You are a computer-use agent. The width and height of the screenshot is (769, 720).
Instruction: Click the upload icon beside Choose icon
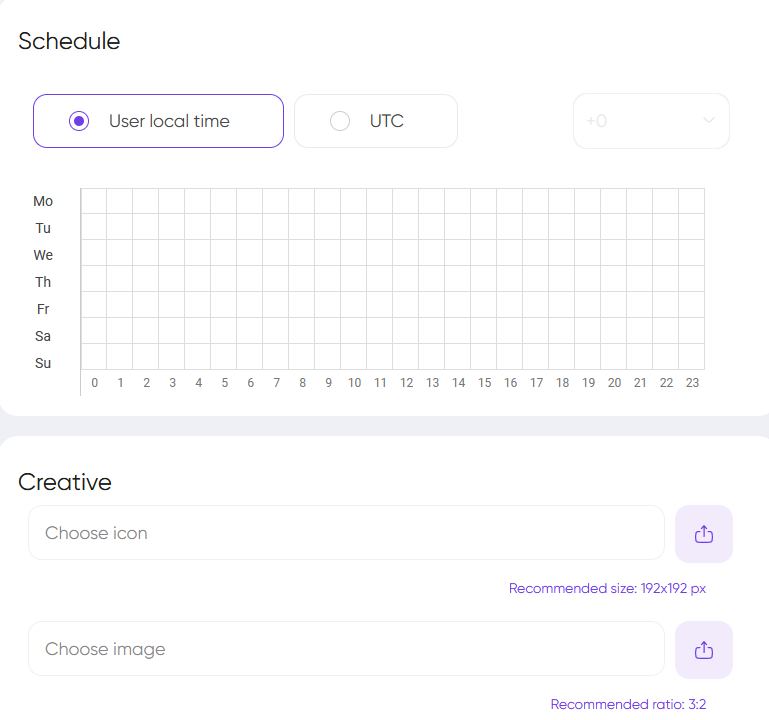704,534
